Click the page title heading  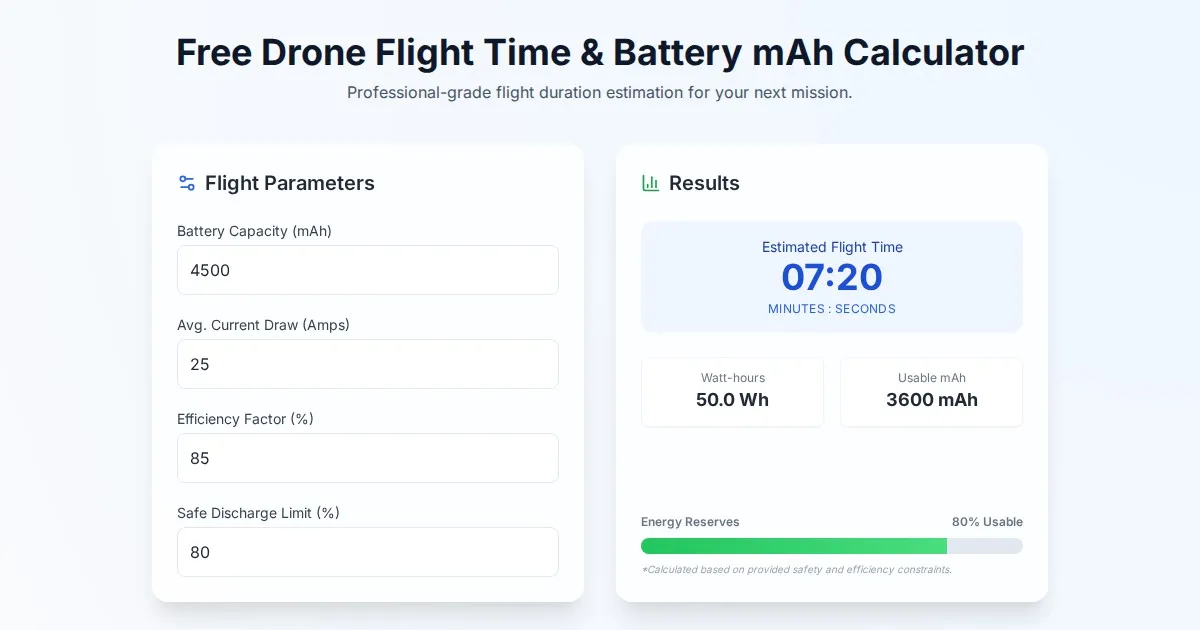(x=600, y=52)
